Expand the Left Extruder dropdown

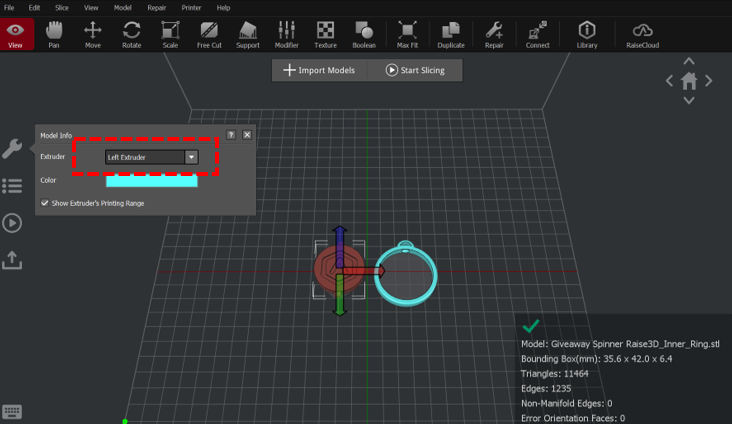(x=191, y=157)
